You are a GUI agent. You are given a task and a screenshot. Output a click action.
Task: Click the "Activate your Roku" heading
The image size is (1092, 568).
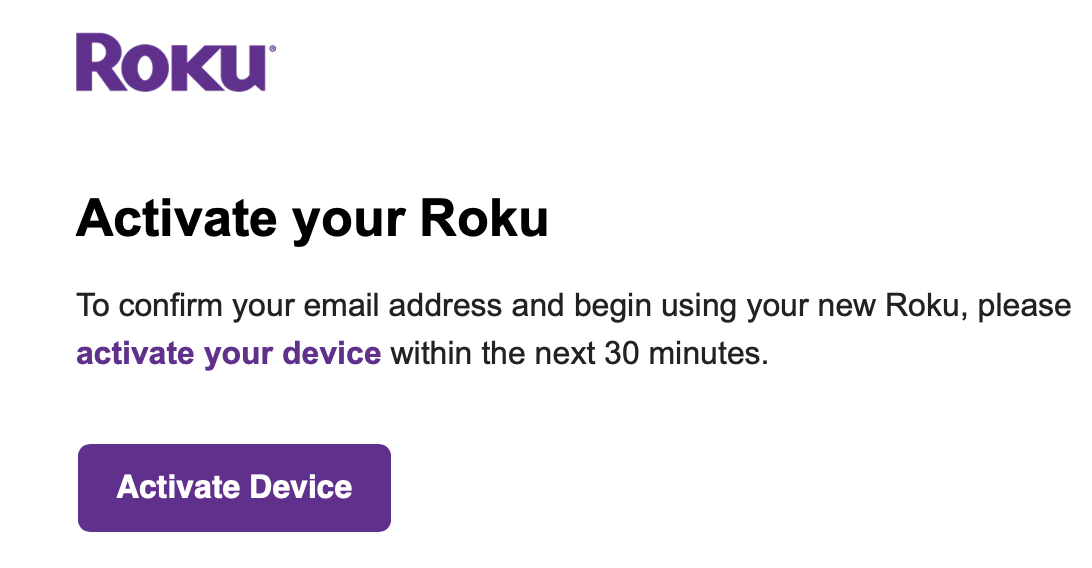click(312, 219)
